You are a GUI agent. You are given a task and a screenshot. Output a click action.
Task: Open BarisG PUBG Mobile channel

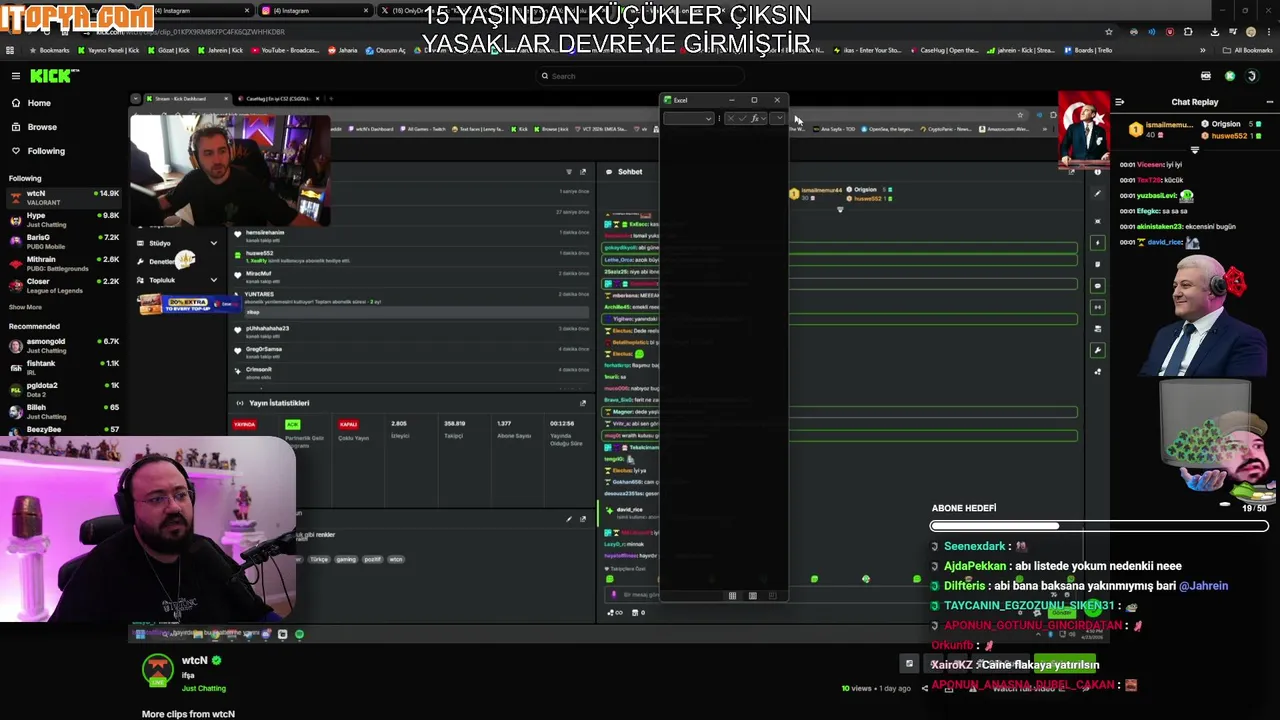[x=64, y=241]
